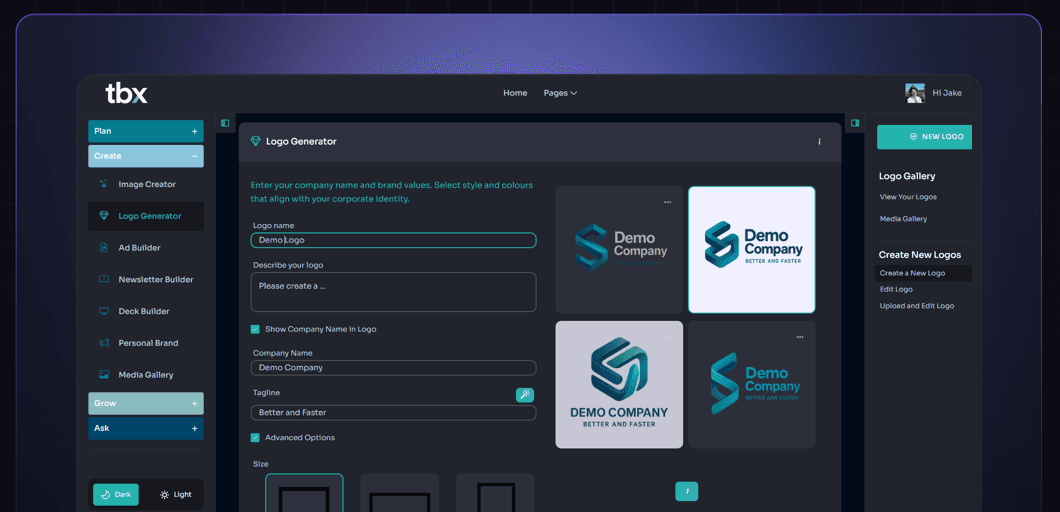Toggle the Advanced Options checkbox
The height and width of the screenshot is (512, 1060).
255,438
